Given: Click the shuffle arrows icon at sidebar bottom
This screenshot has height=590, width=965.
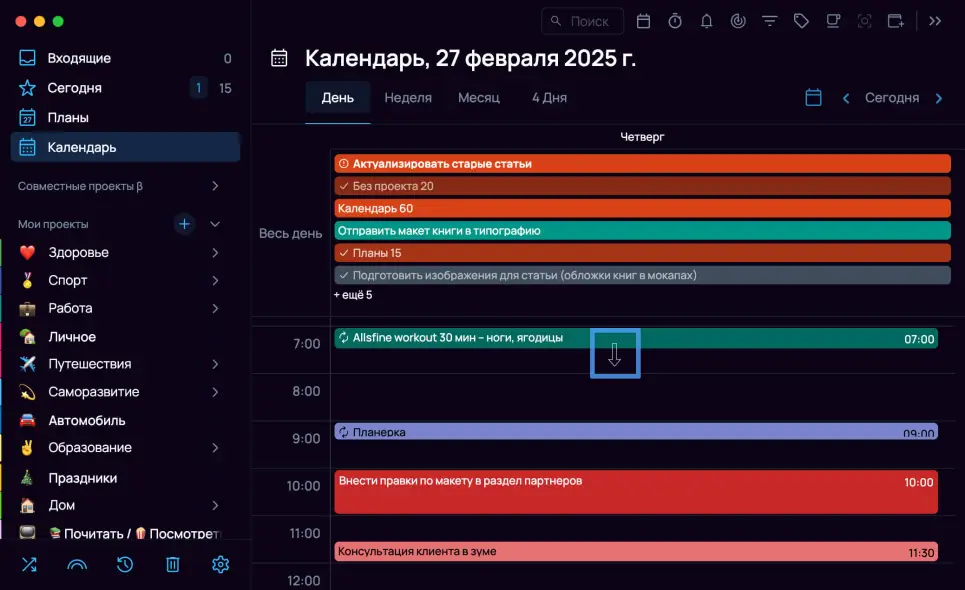Looking at the screenshot, I should [x=29, y=565].
